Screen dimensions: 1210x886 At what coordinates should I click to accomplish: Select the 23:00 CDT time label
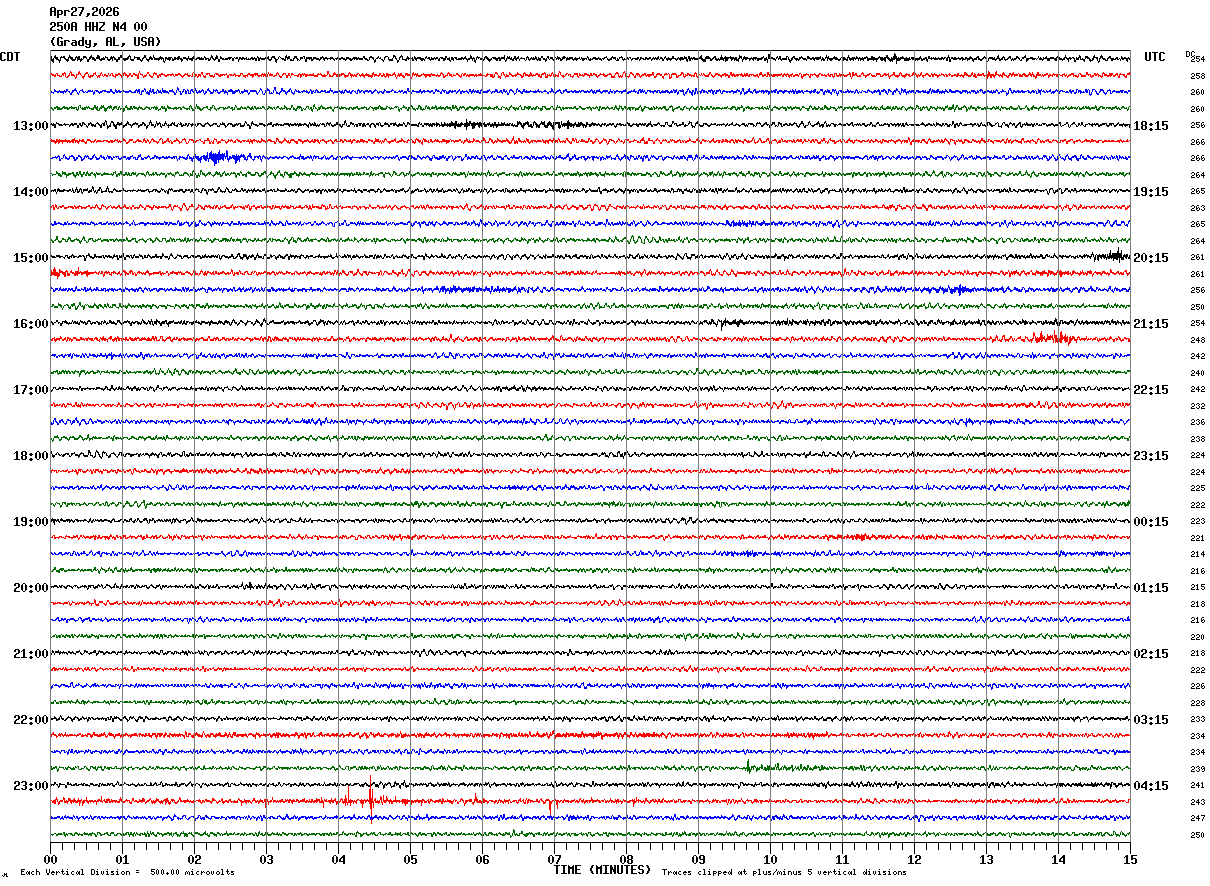point(30,786)
